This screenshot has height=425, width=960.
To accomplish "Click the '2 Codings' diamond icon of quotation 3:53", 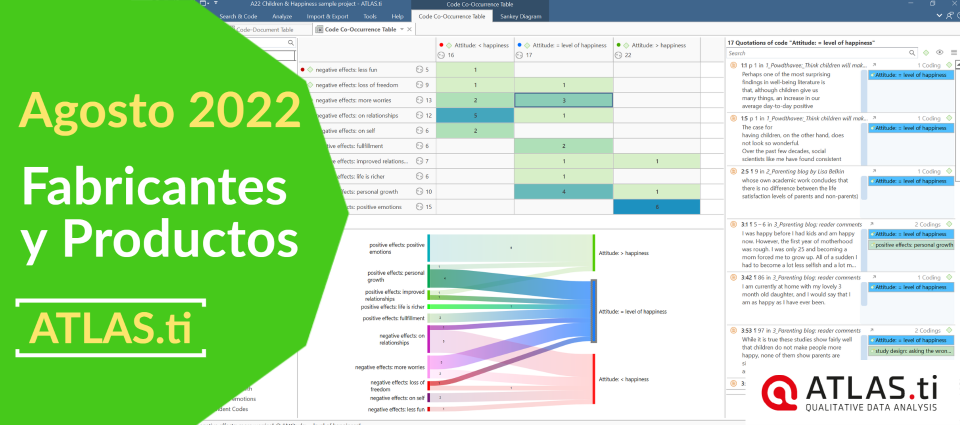I will click(x=949, y=331).
